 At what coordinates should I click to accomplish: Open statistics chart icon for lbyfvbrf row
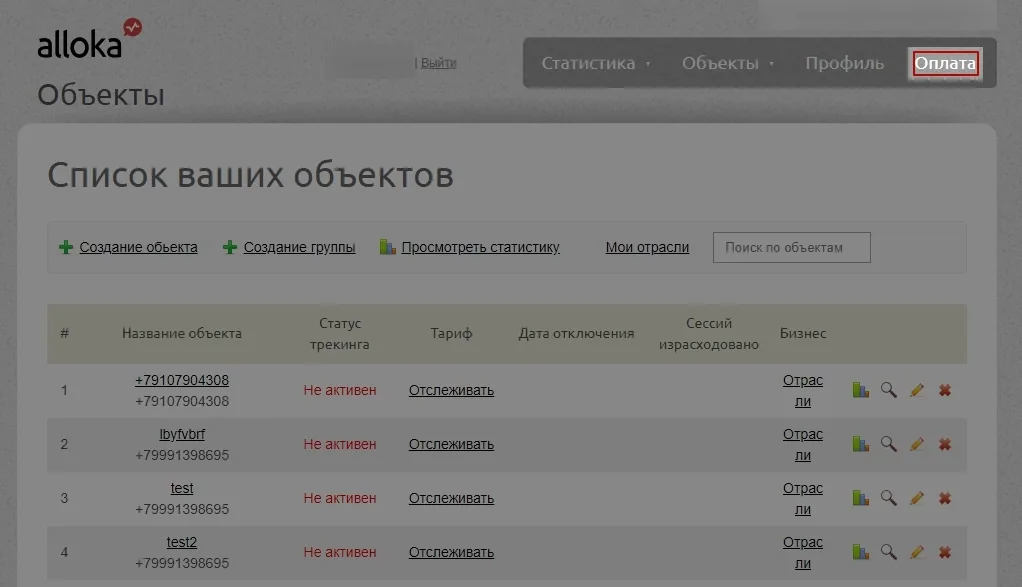[x=860, y=444]
